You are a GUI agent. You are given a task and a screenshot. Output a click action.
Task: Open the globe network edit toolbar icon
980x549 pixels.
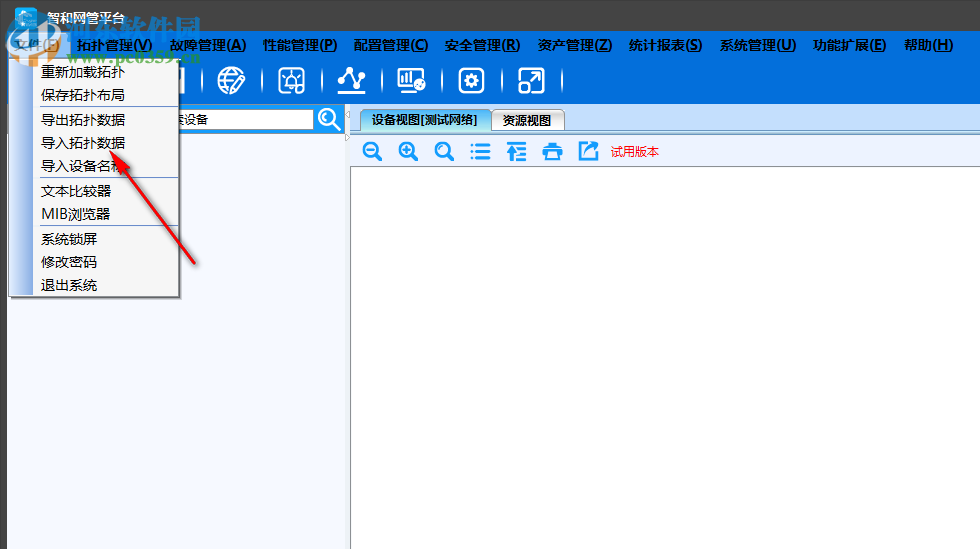click(x=231, y=81)
